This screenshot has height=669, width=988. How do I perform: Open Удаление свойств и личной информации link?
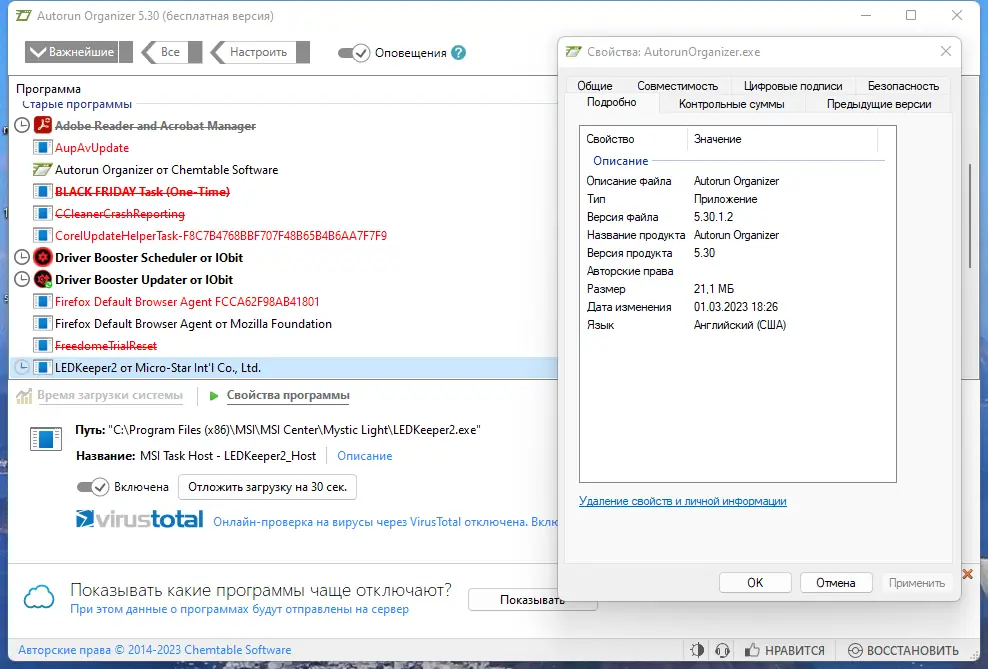click(x=682, y=501)
